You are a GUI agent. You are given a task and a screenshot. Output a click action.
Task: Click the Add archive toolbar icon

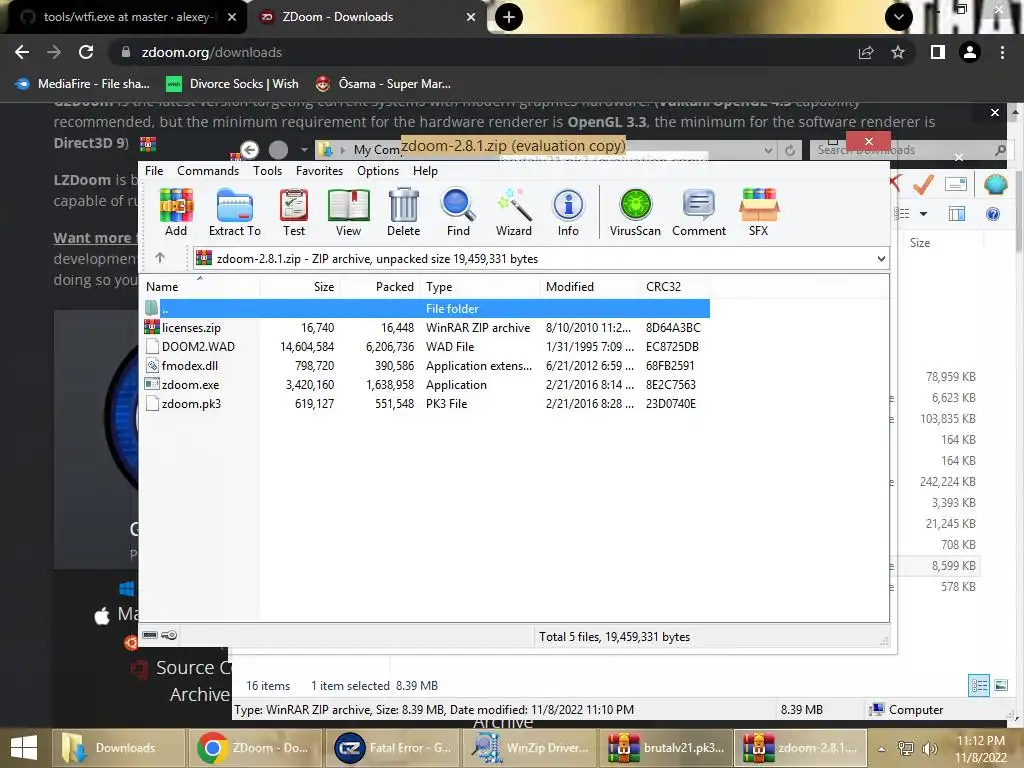coord(176,212)
